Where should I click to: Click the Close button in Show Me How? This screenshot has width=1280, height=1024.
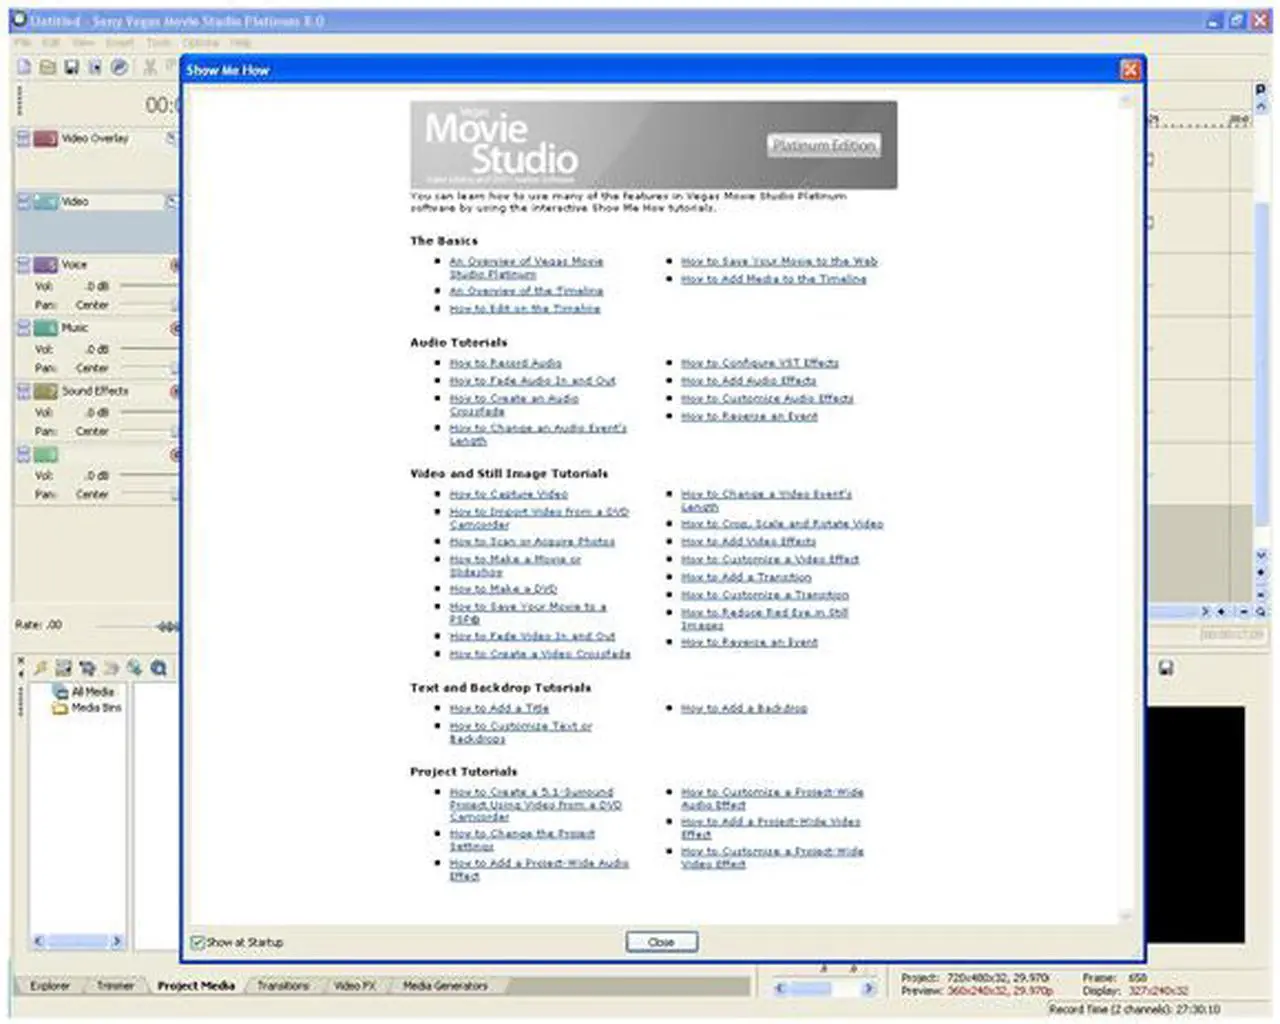pos(661,942)
